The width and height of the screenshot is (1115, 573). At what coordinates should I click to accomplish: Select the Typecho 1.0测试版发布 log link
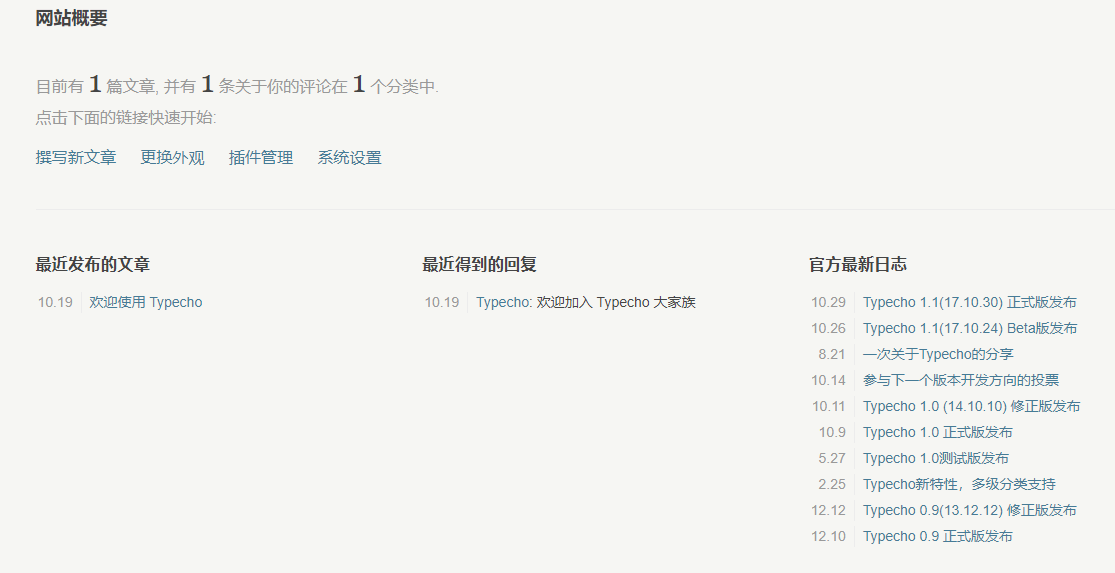(x=935, y=459)
